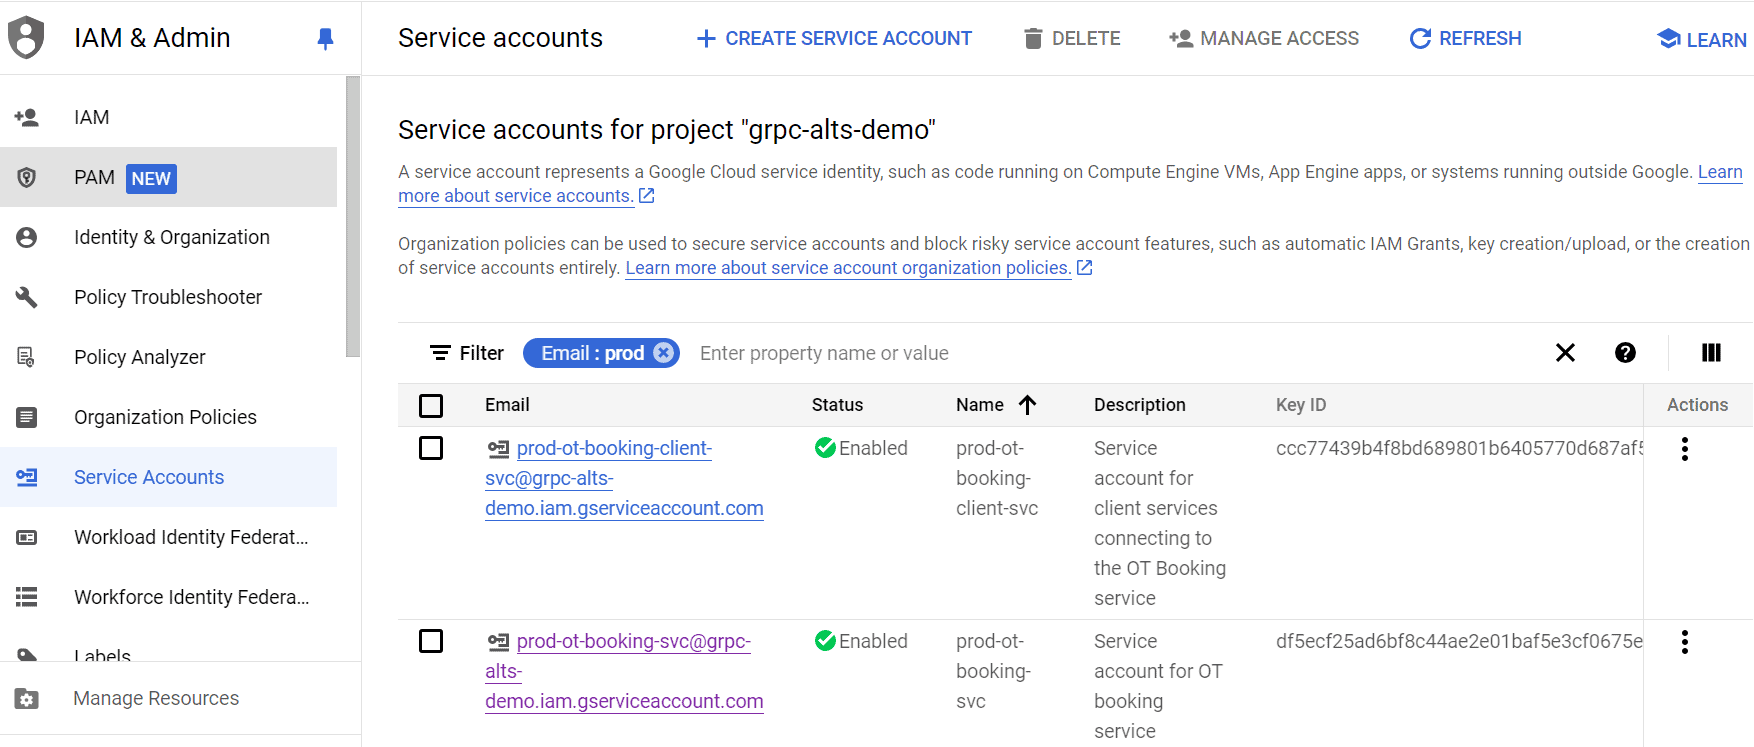Toggle the select-all header checkbox
This screenshot has width=1754, height=747.
click(431, 406)
